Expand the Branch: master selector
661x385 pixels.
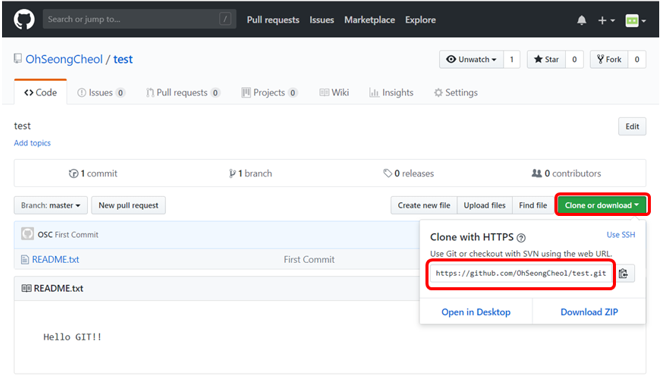[51, 205]
